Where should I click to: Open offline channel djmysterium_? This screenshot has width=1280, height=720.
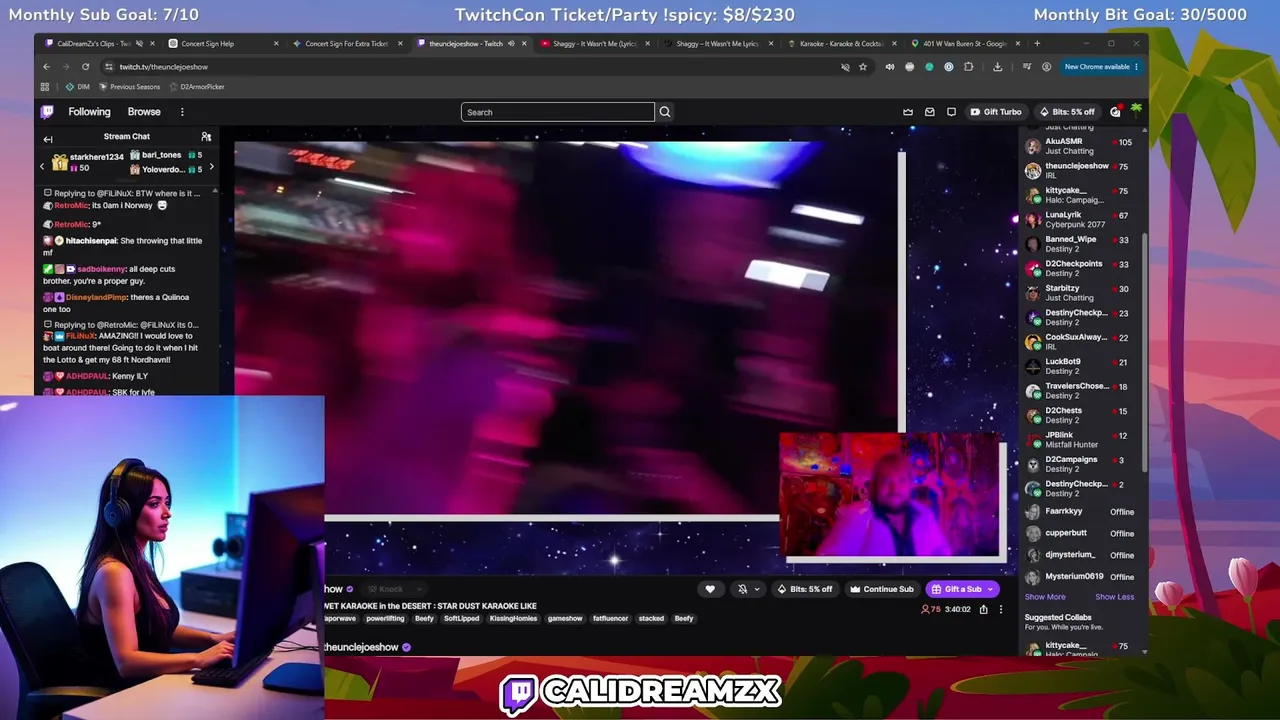click(1082, 555)
